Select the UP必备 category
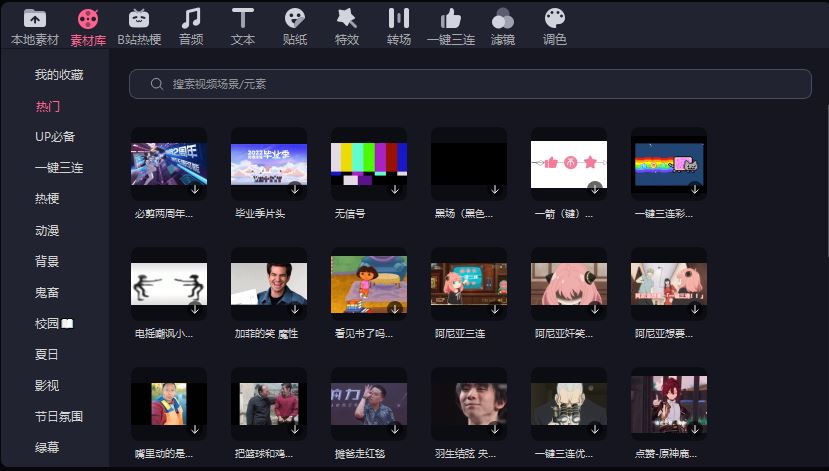829x471 pixels. (55, 137)
